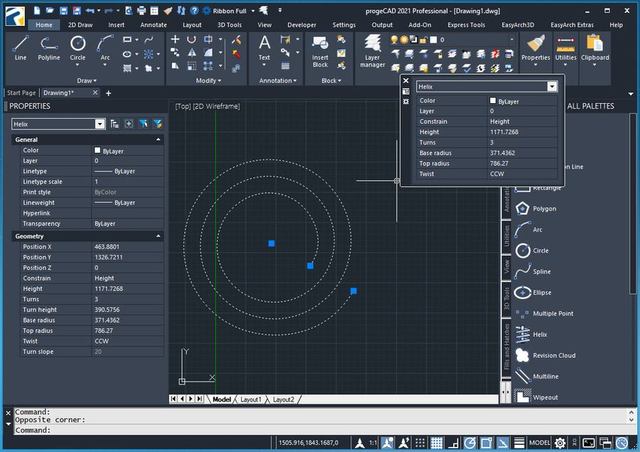The image size is (640, 452).
Task: Collapse the Geometry properties section
Action: click(158, 236)
